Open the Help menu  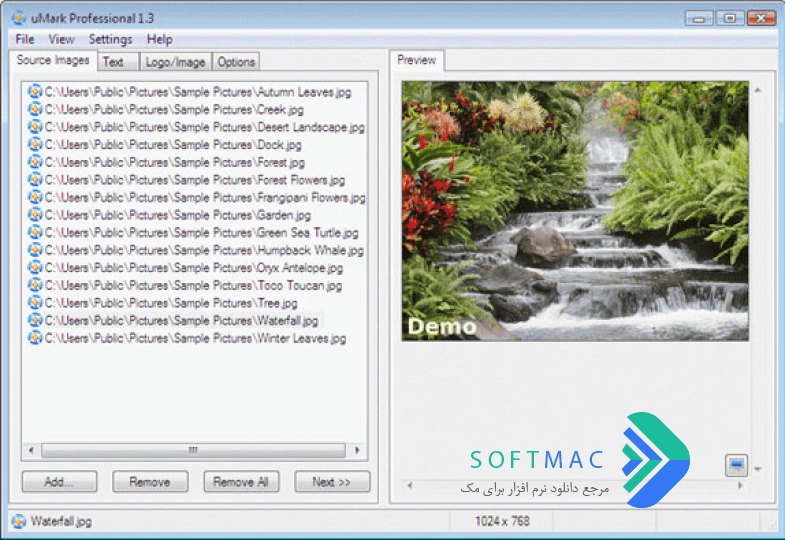(159, 39)
